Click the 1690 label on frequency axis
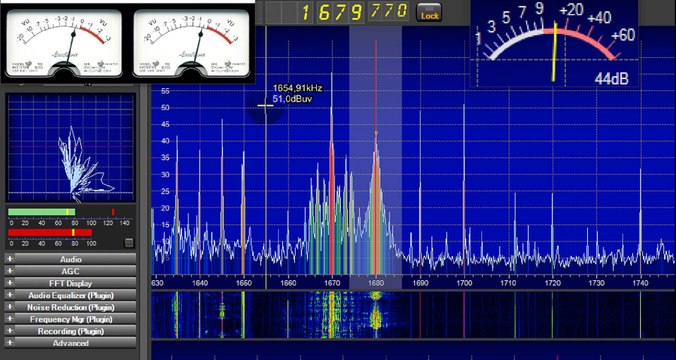 tap(420, 283)
